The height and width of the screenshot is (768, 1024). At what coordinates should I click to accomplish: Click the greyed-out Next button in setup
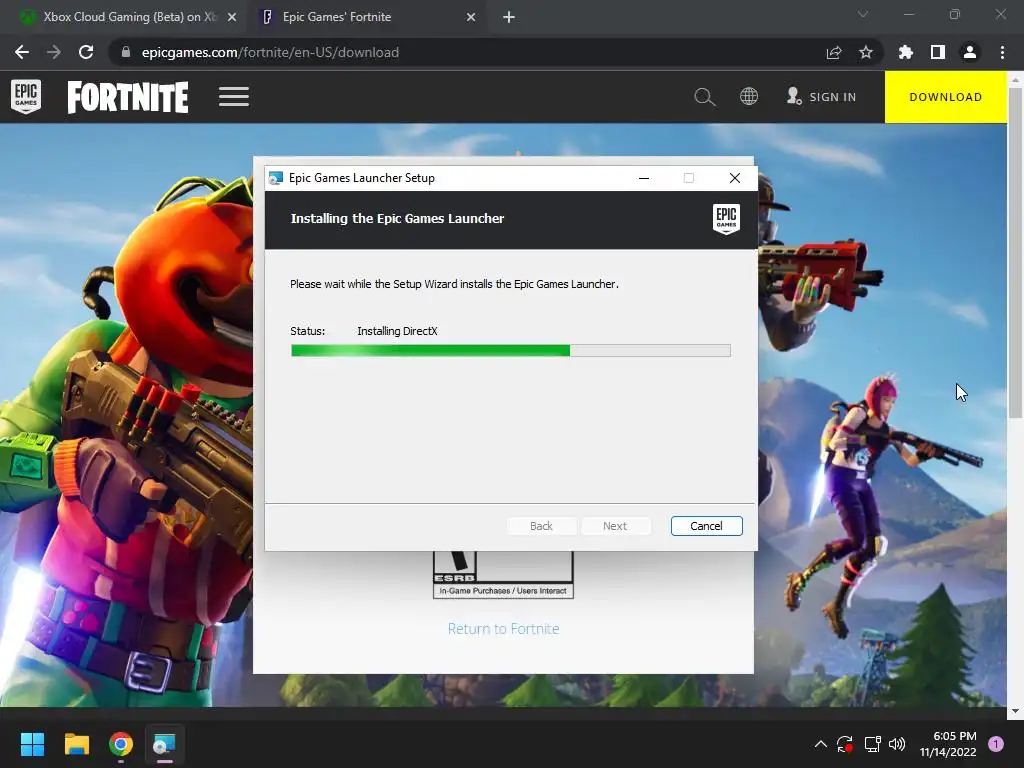[x=615, y=526]
